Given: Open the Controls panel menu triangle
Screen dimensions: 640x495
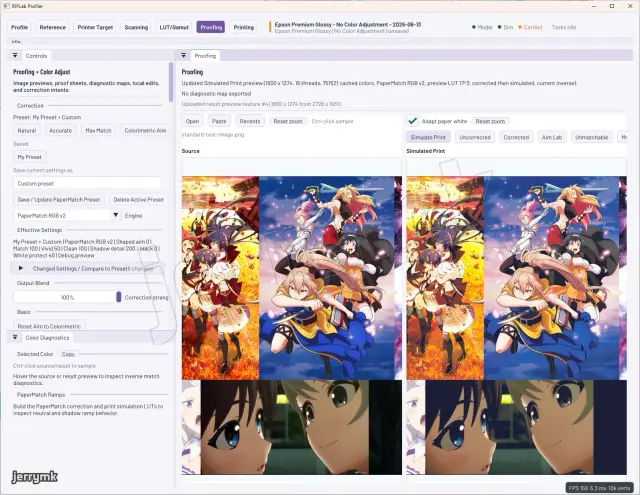Looking at the screenshot, I should tap(15, 55).
